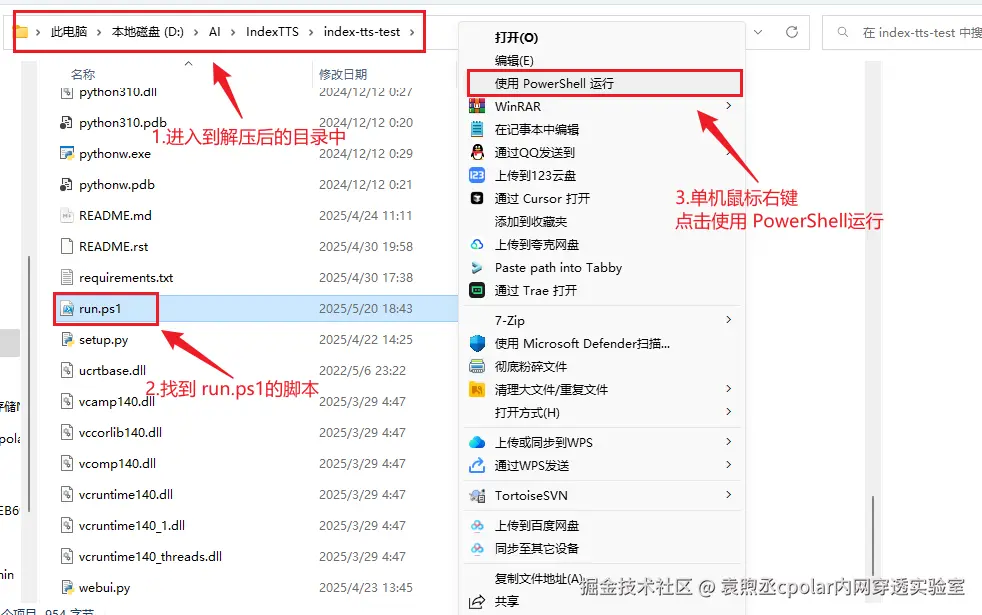This screenshot has height=615, width=982.
Task: Click the pythonw.exe application icon
Action: click(67, 153)
